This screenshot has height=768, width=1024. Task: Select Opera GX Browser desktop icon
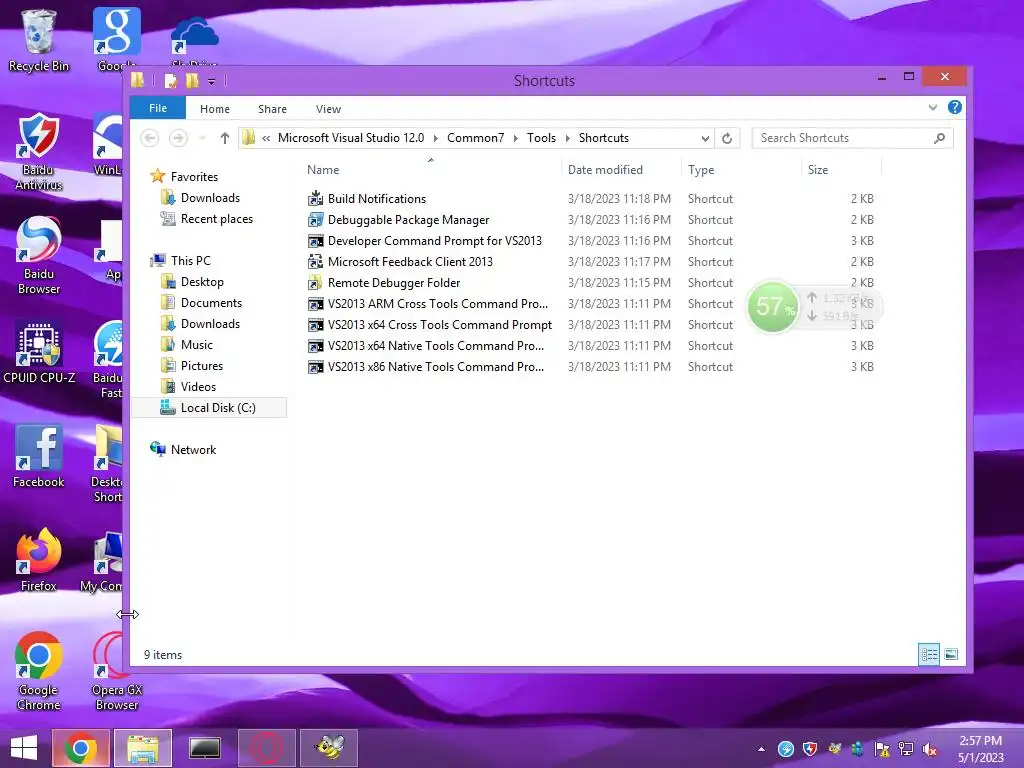pyautogui.click(x=116, y=671)
